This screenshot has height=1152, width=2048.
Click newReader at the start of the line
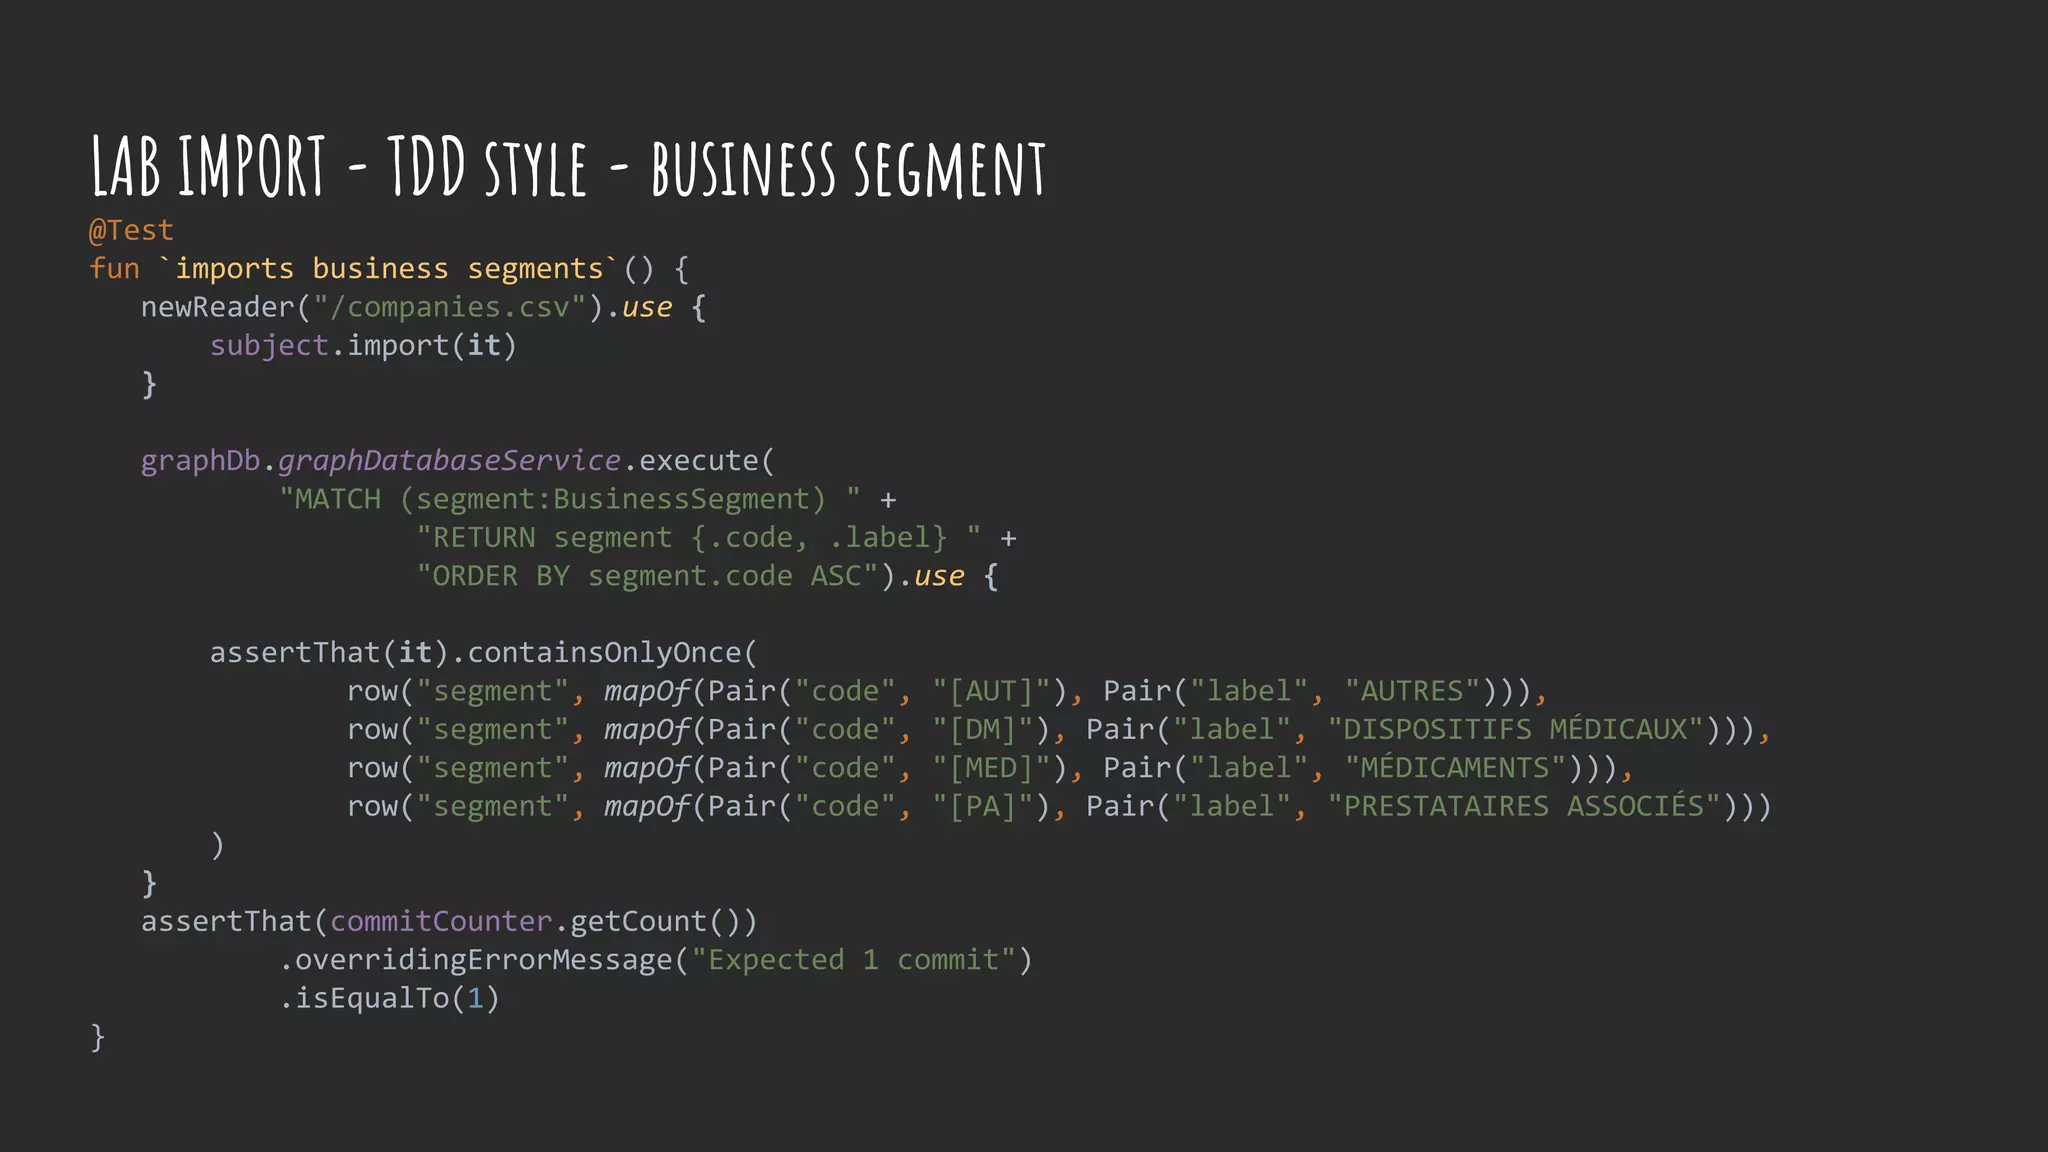click(217, 307)
